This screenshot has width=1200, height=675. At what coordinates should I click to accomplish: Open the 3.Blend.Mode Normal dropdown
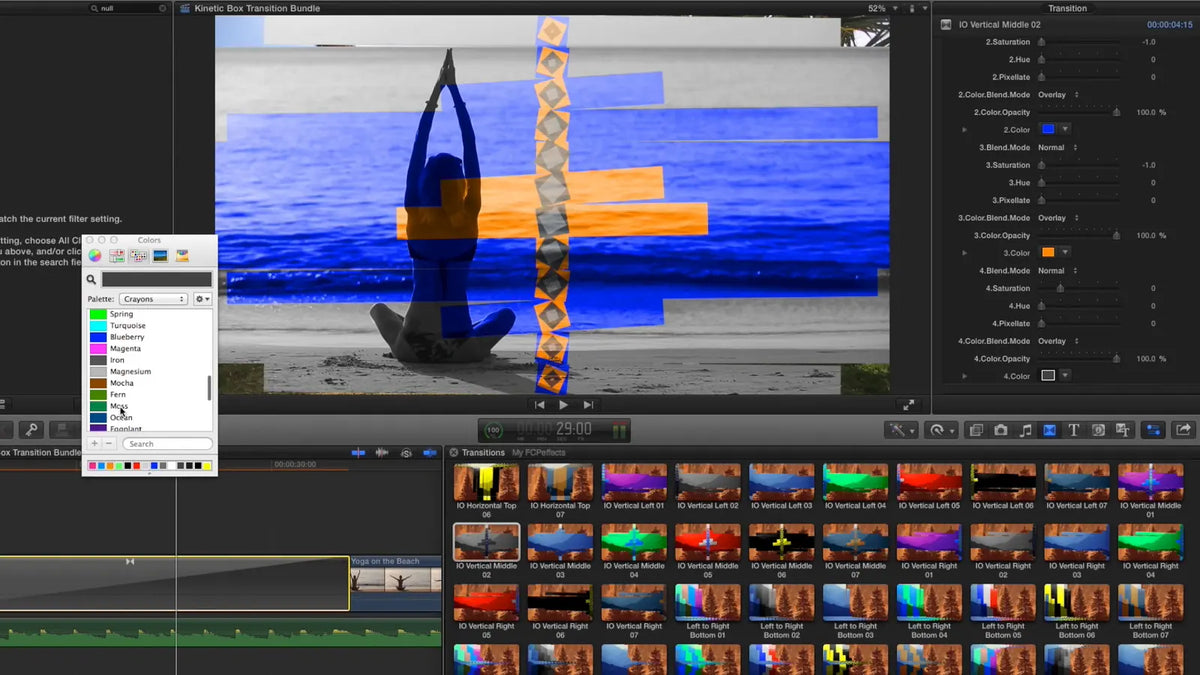click(1058, 148)
